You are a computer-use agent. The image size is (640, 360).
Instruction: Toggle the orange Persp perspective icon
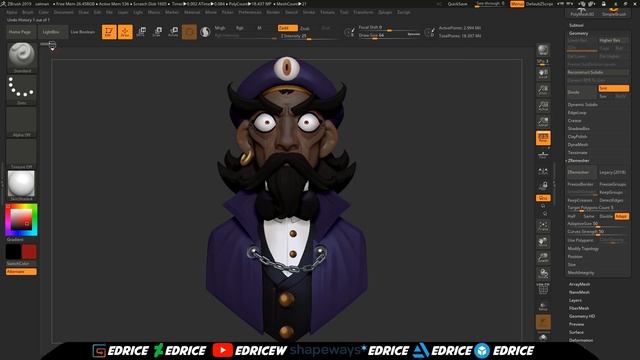pos(543,138)
